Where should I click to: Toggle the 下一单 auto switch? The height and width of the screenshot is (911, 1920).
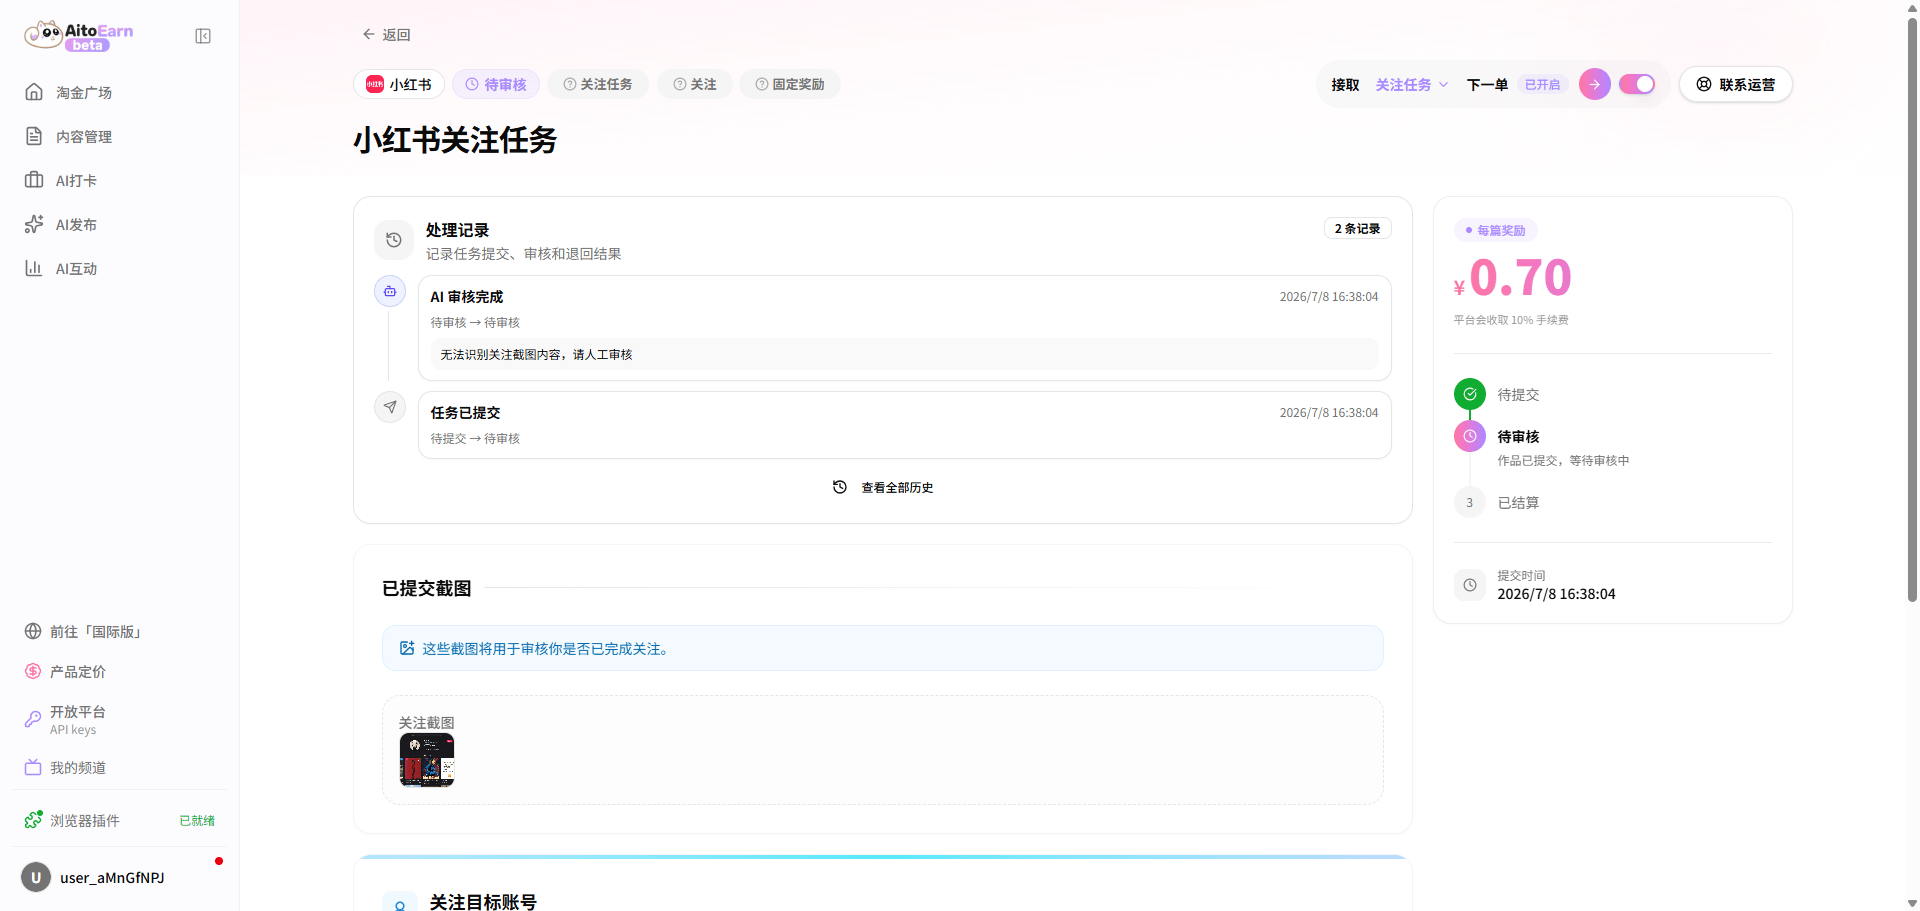[x=1637, y=84]
